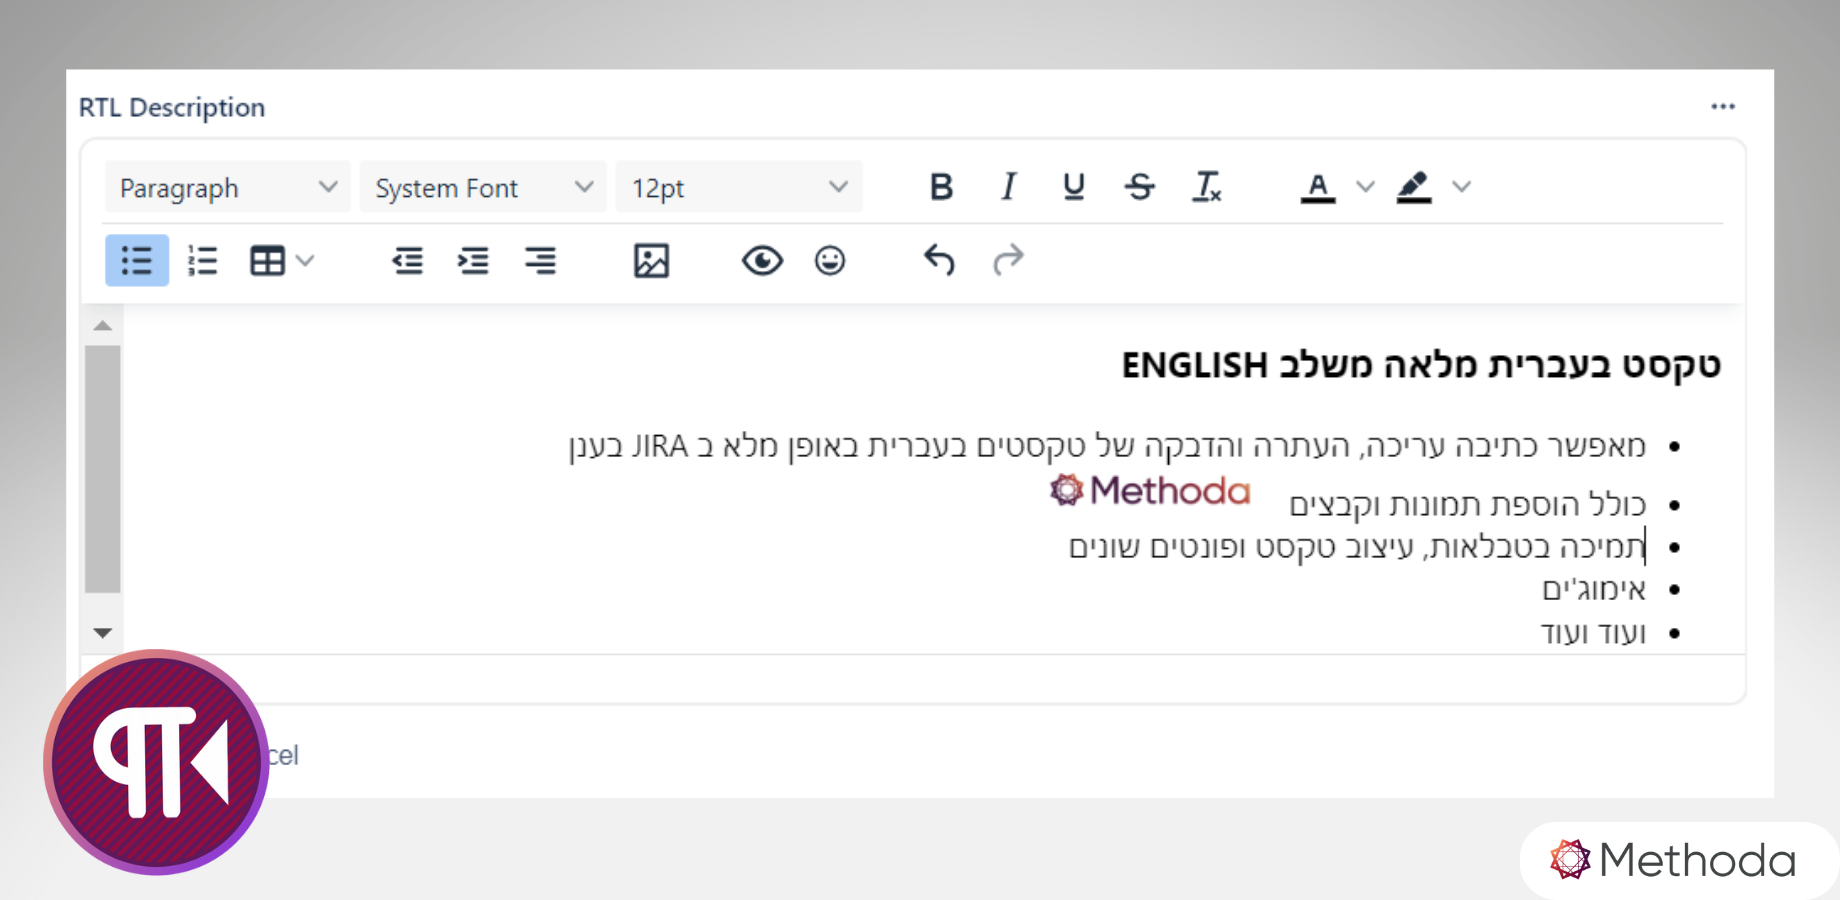Toggle the bullet list formatting

pos(136,260)
